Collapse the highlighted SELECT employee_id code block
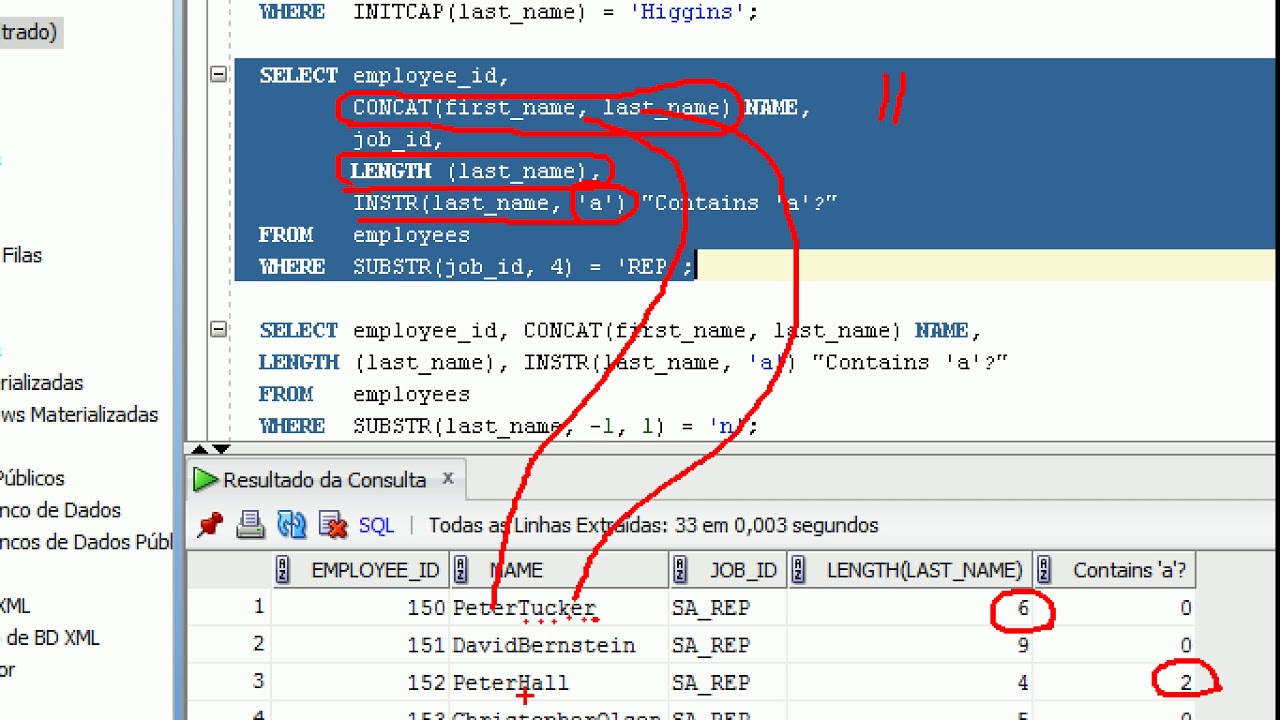The image size is (1280, 720). pyautogui.click(x=218, y=74)
